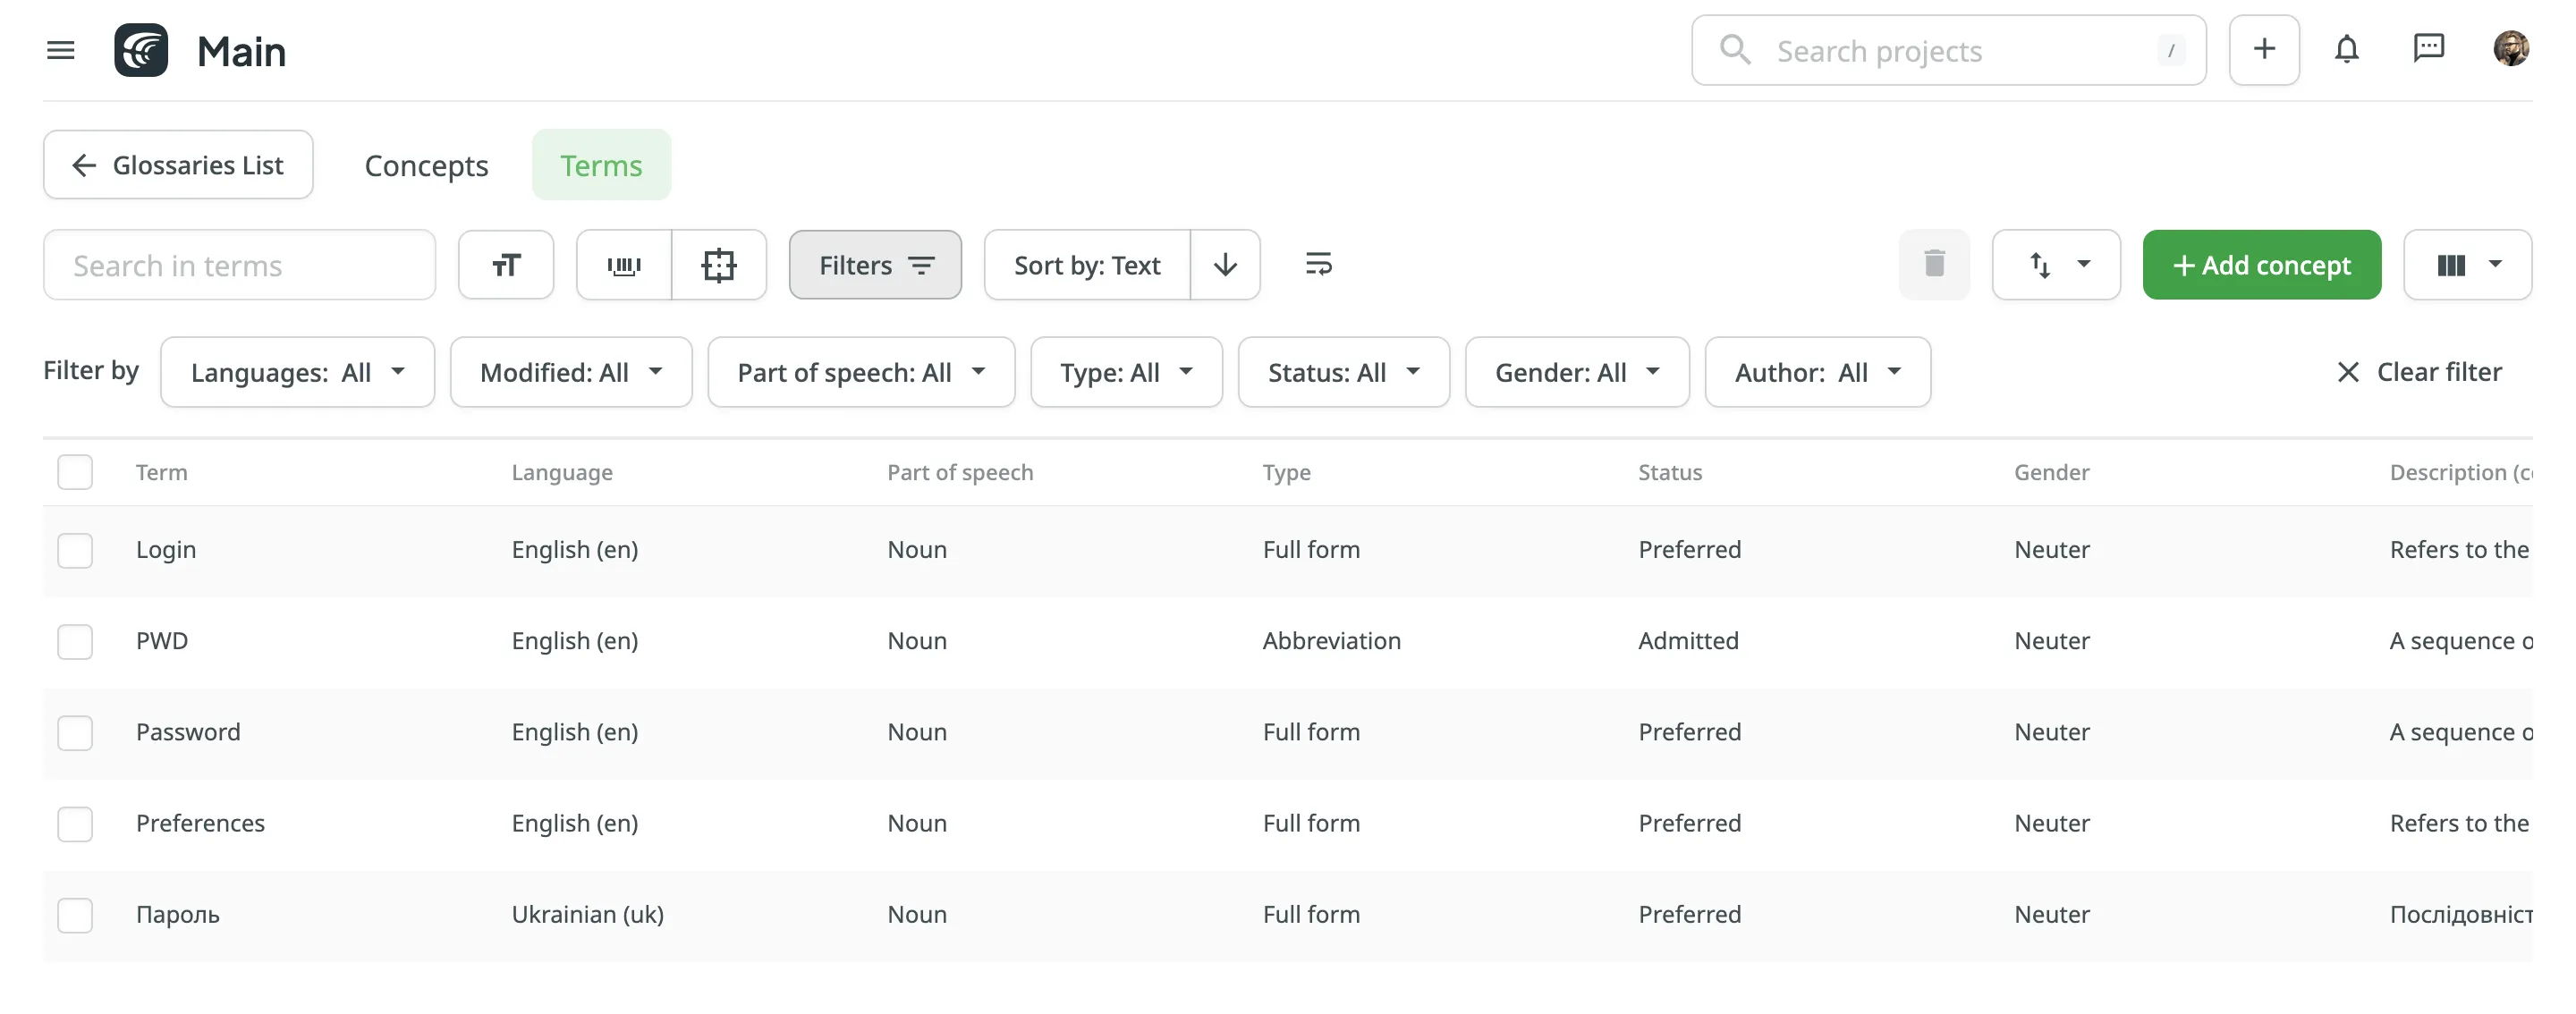
Task: Click the match whole word icon
Action: coord(624,265)
